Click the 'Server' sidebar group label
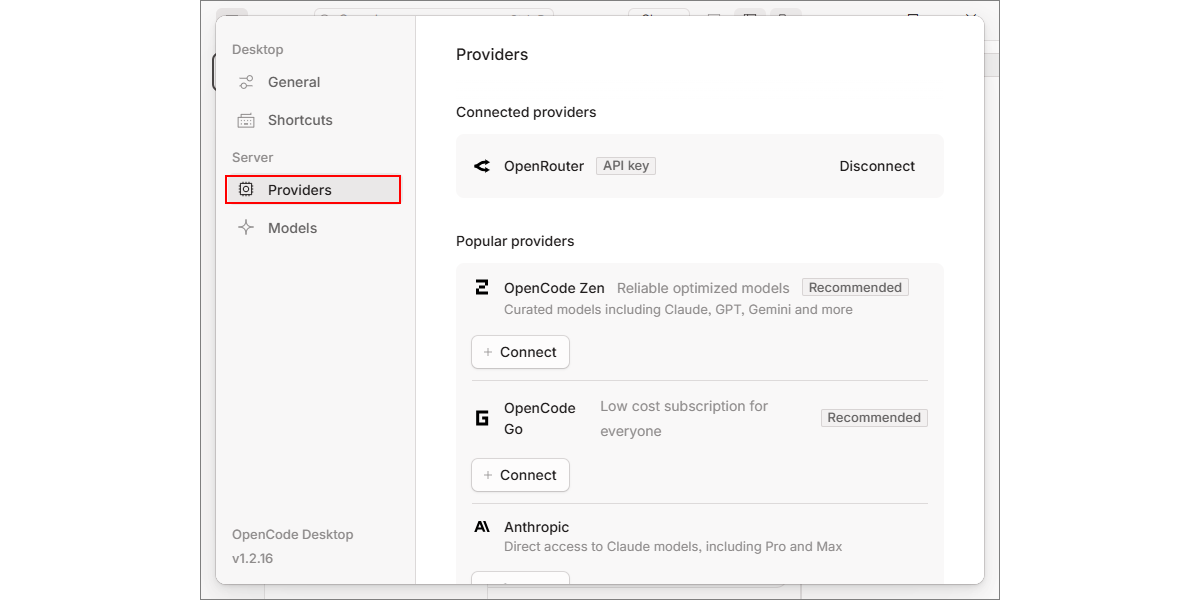The width and height of the screenshot is (1200, 600). 252,158
